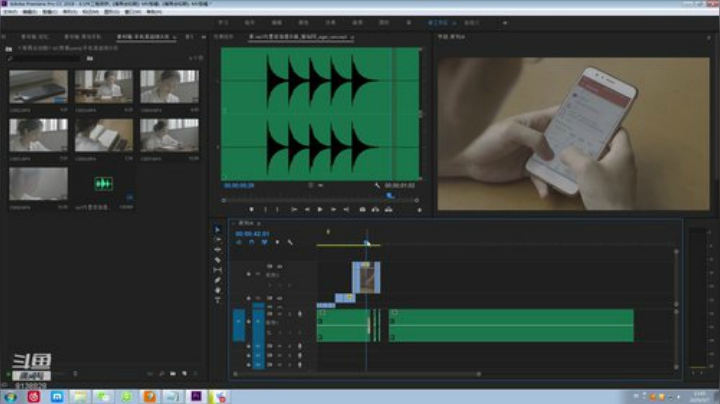Open the Window menu
This screenshot has width=720, height=404.
[133, 11]
